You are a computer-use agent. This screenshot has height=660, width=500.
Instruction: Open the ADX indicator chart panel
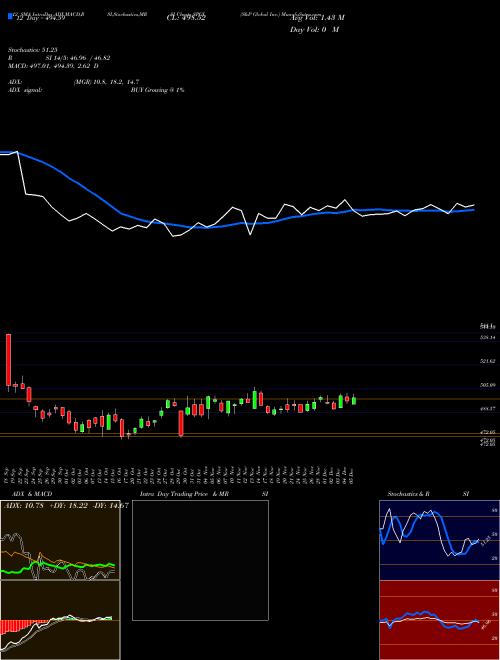pos(60,540)
